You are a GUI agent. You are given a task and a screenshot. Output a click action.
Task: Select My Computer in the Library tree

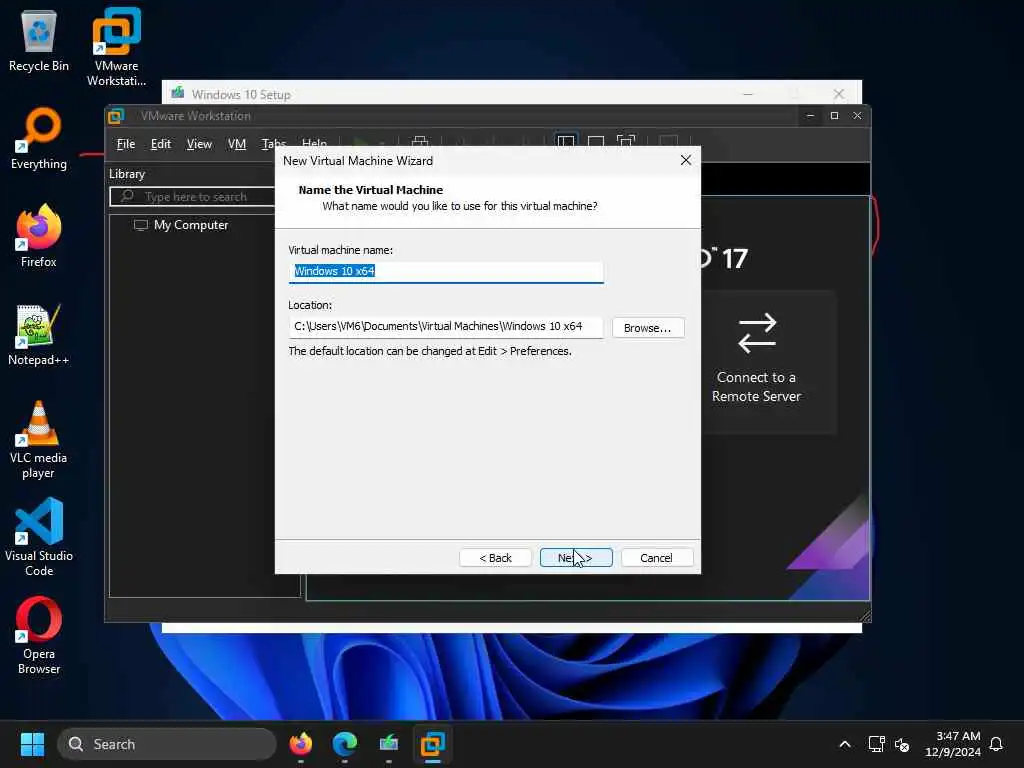coord(181,225)
